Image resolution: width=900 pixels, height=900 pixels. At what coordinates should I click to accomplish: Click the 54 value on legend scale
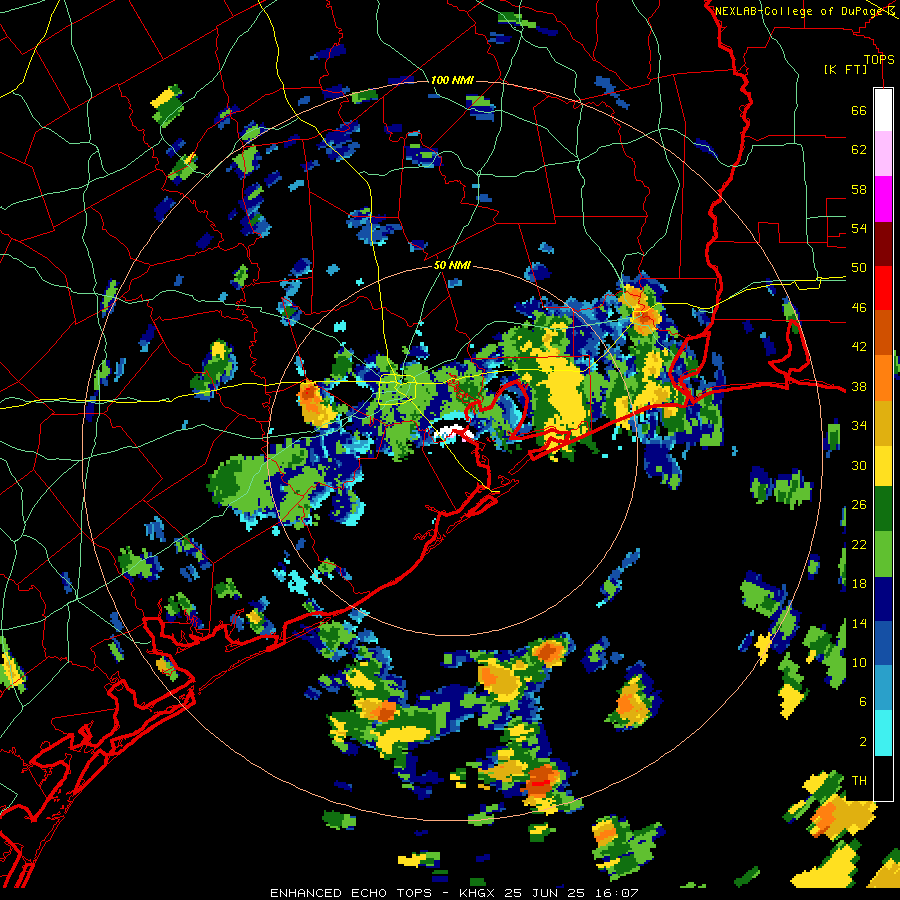click(x=859, y=228)
